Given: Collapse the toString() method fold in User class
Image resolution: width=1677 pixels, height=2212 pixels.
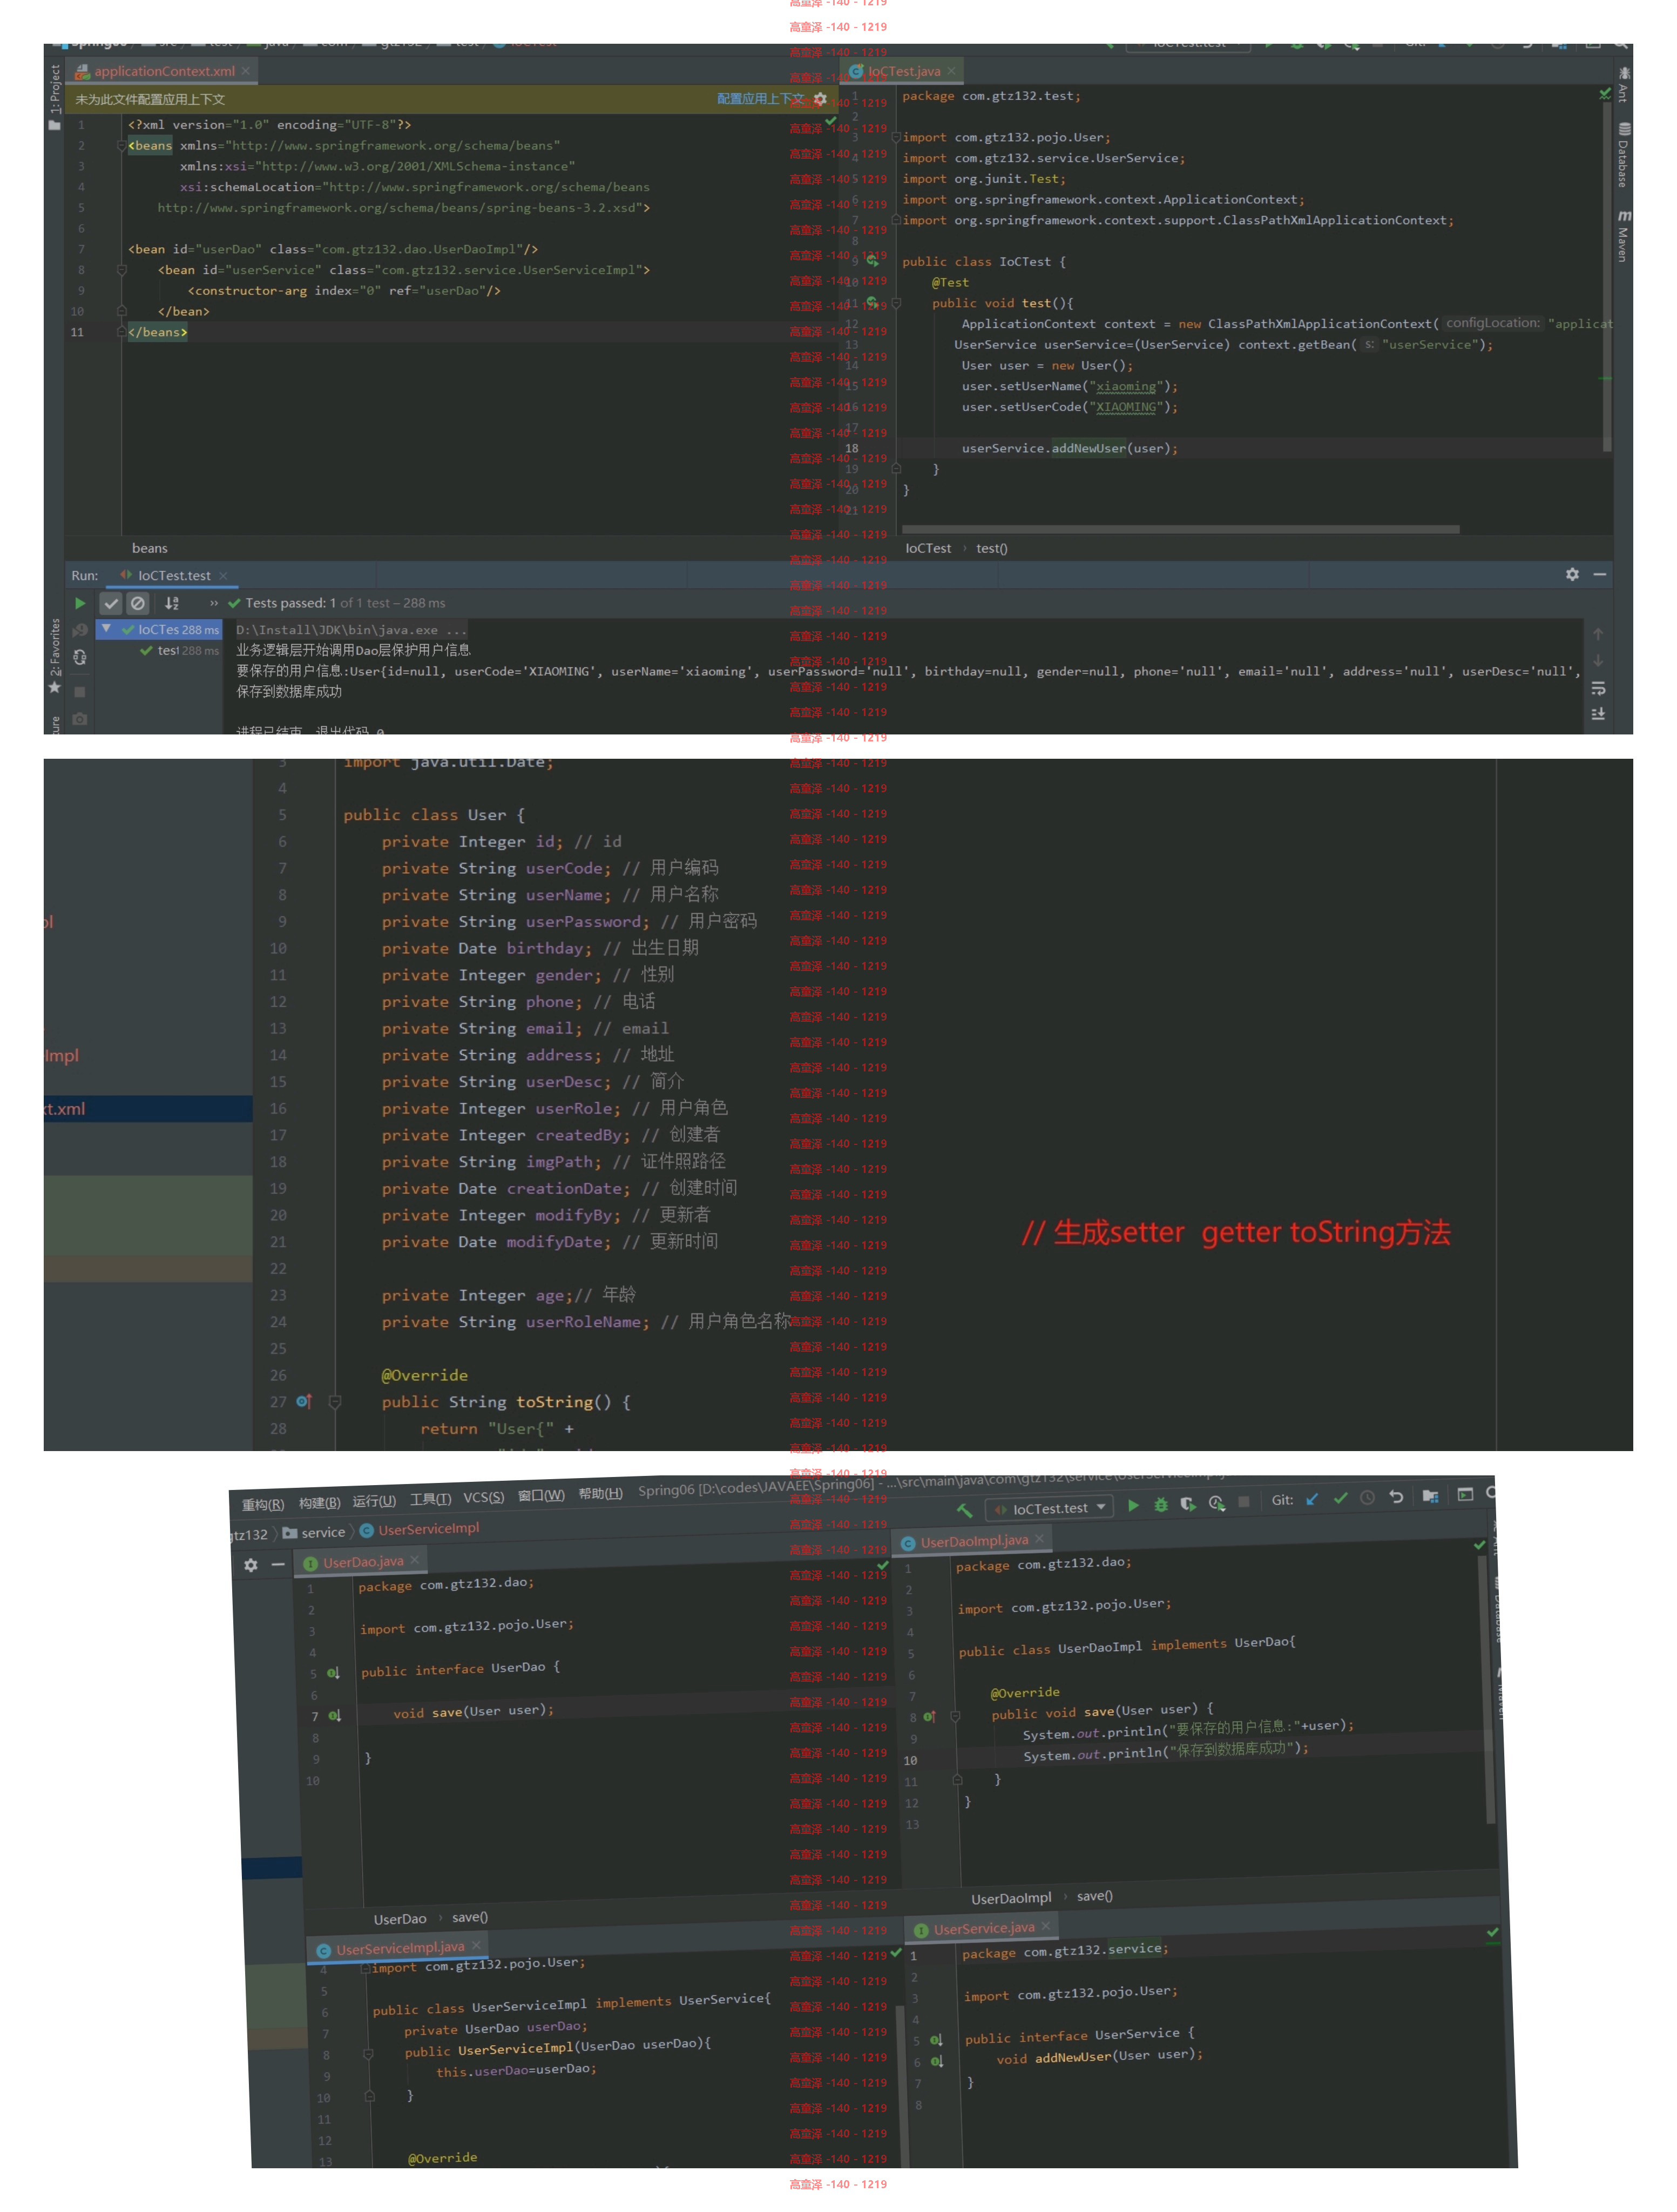Looking at the screenshot, I should (335, 1401).
